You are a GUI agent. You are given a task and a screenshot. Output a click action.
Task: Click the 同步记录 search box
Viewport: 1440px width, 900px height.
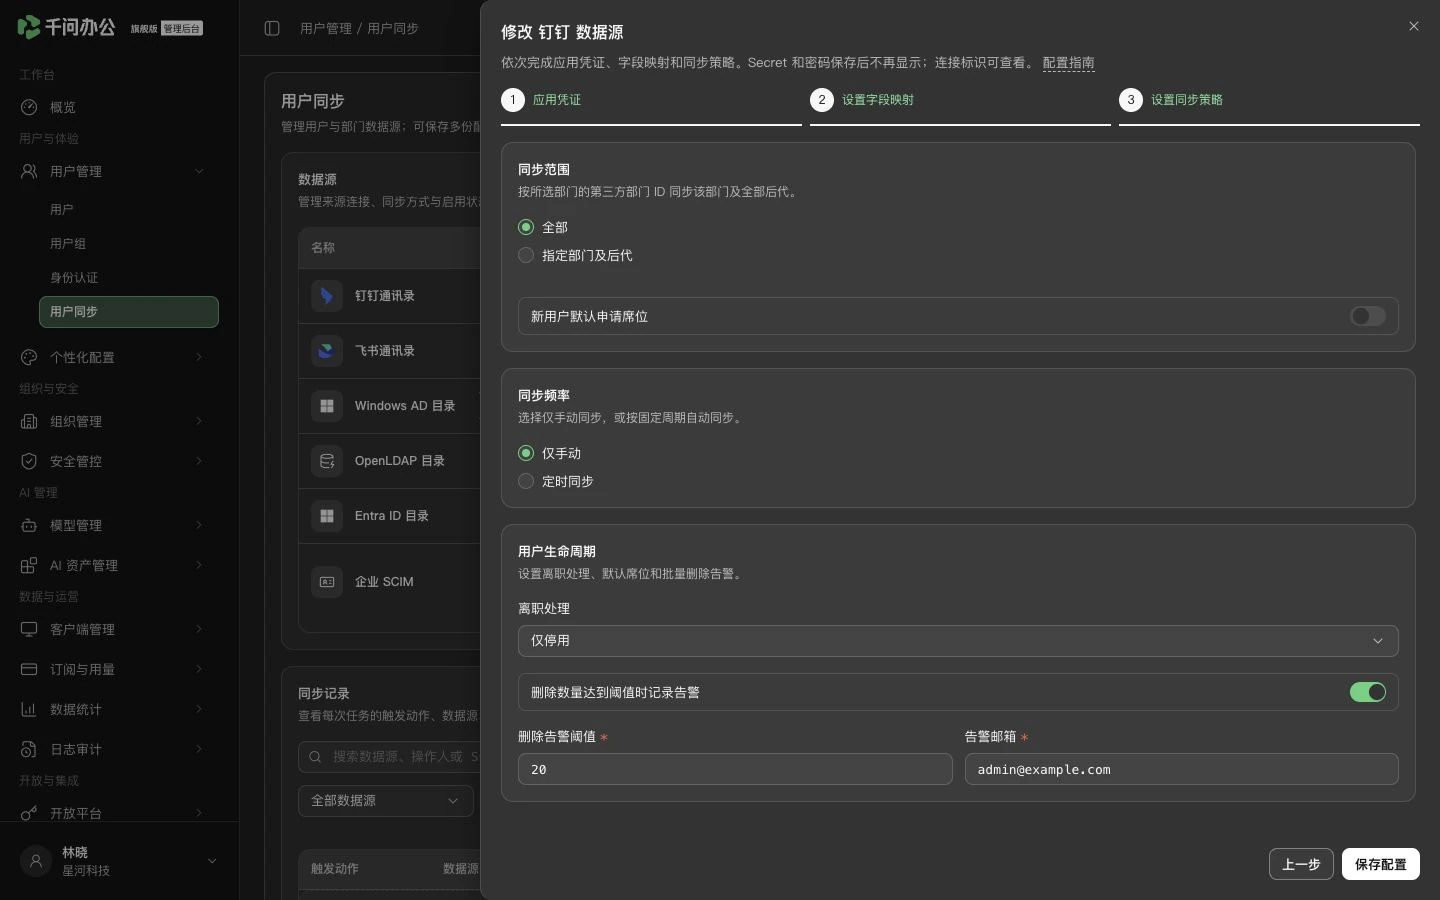pos(390,757)
